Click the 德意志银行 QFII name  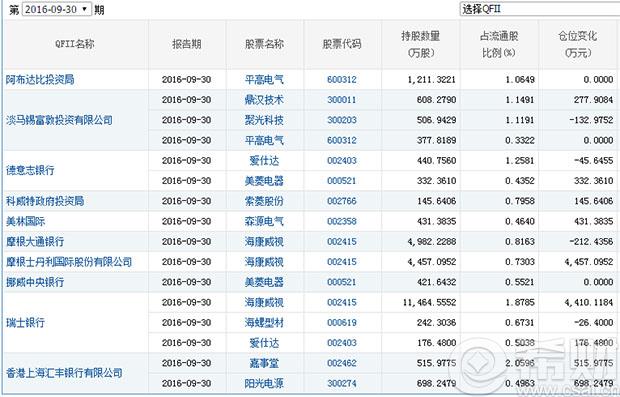[x=30, y=170]
